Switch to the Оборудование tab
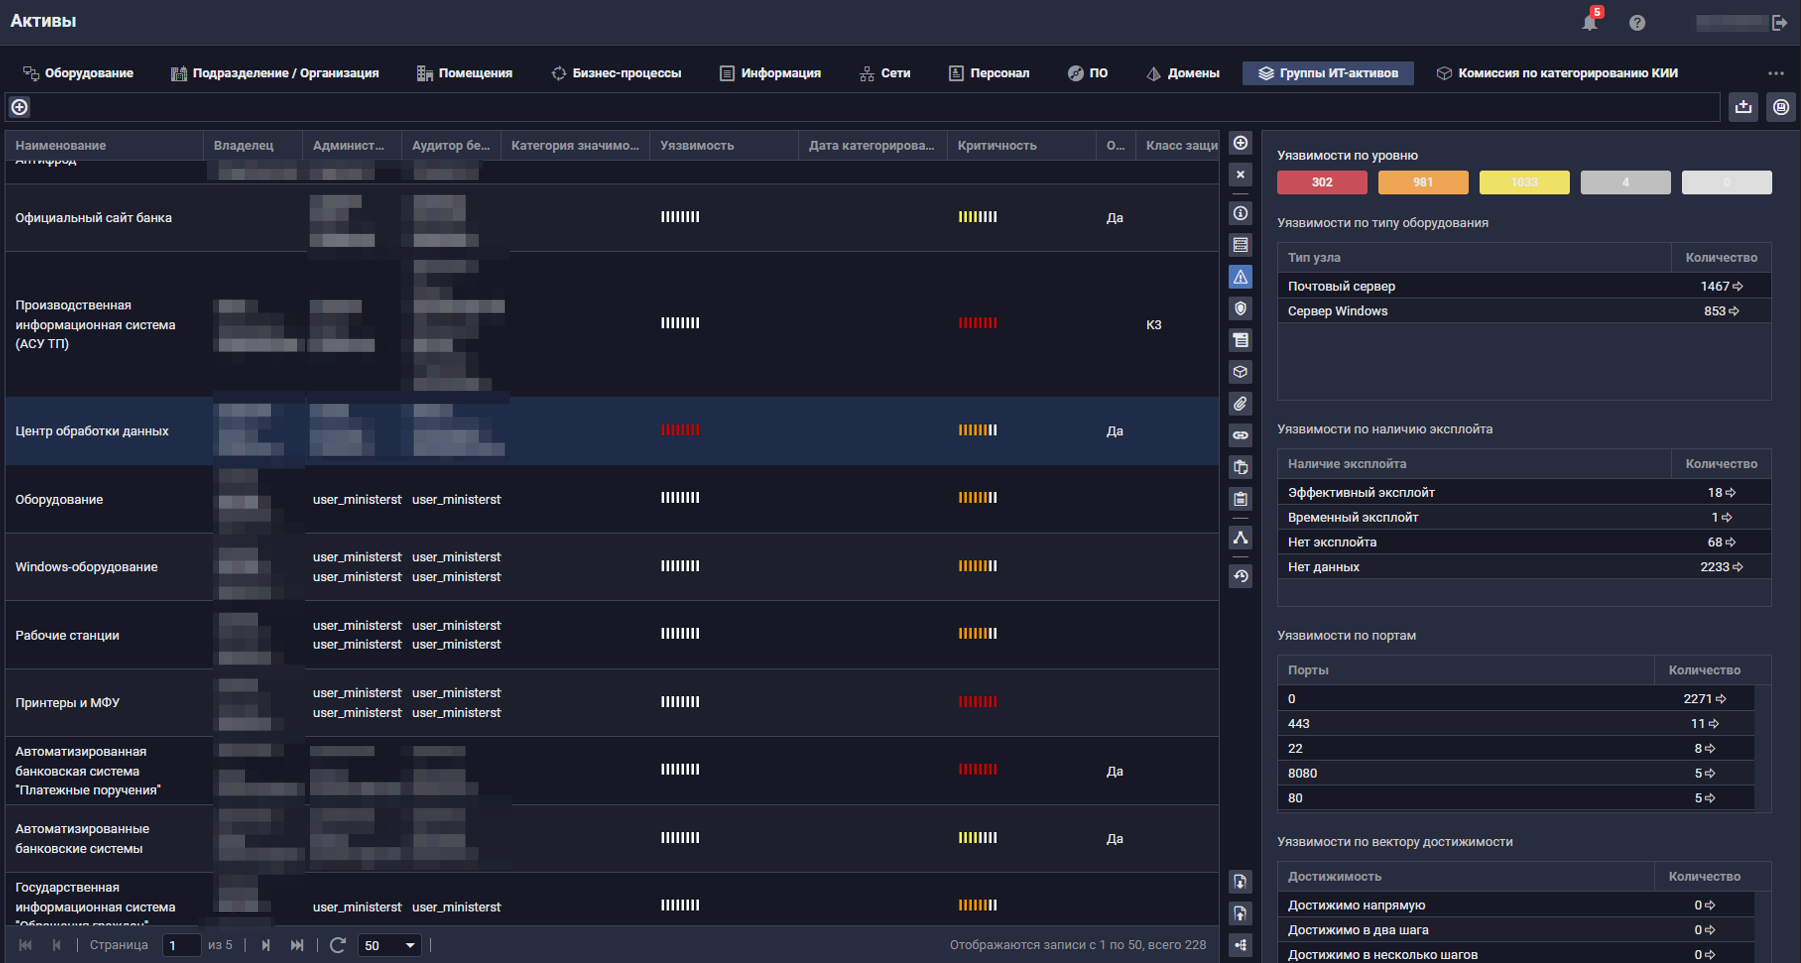This screenshot has width=1801, height=963. pyautogui.click(x=78, y=73)
